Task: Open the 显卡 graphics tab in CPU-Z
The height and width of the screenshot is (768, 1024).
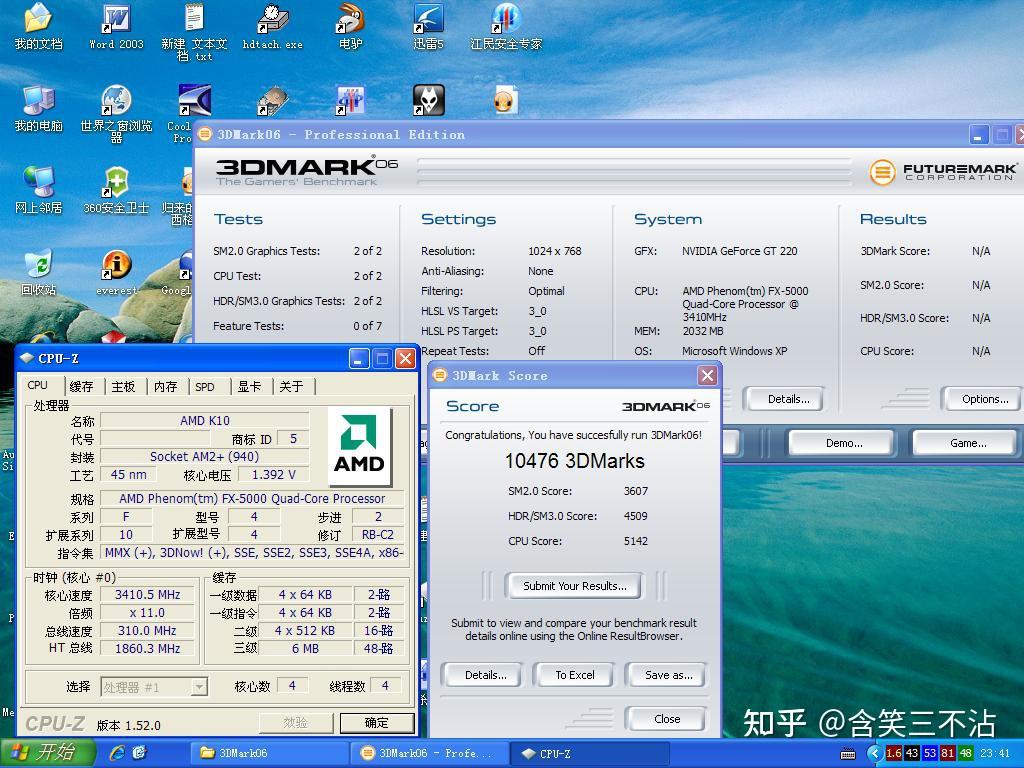Action: 248,386
